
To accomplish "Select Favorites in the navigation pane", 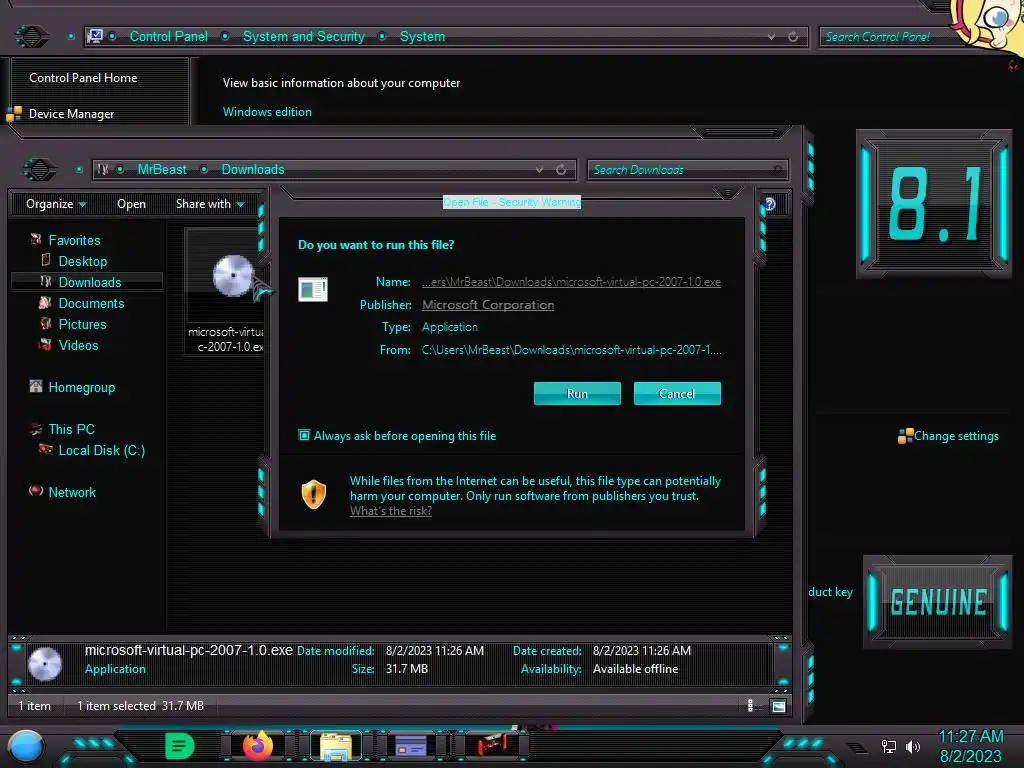I will 74,240.
